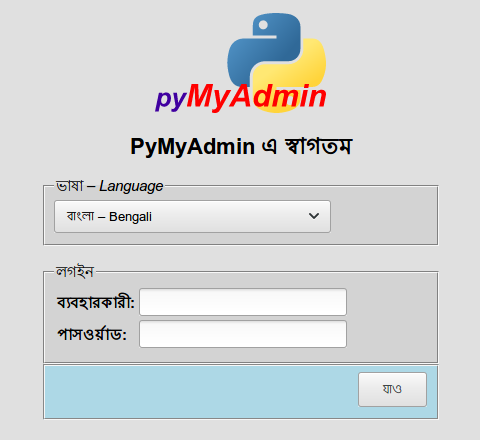Click empty area right of the language selector
The width and height of the screenshot is (480, 440).
click(x=383, y=216)
